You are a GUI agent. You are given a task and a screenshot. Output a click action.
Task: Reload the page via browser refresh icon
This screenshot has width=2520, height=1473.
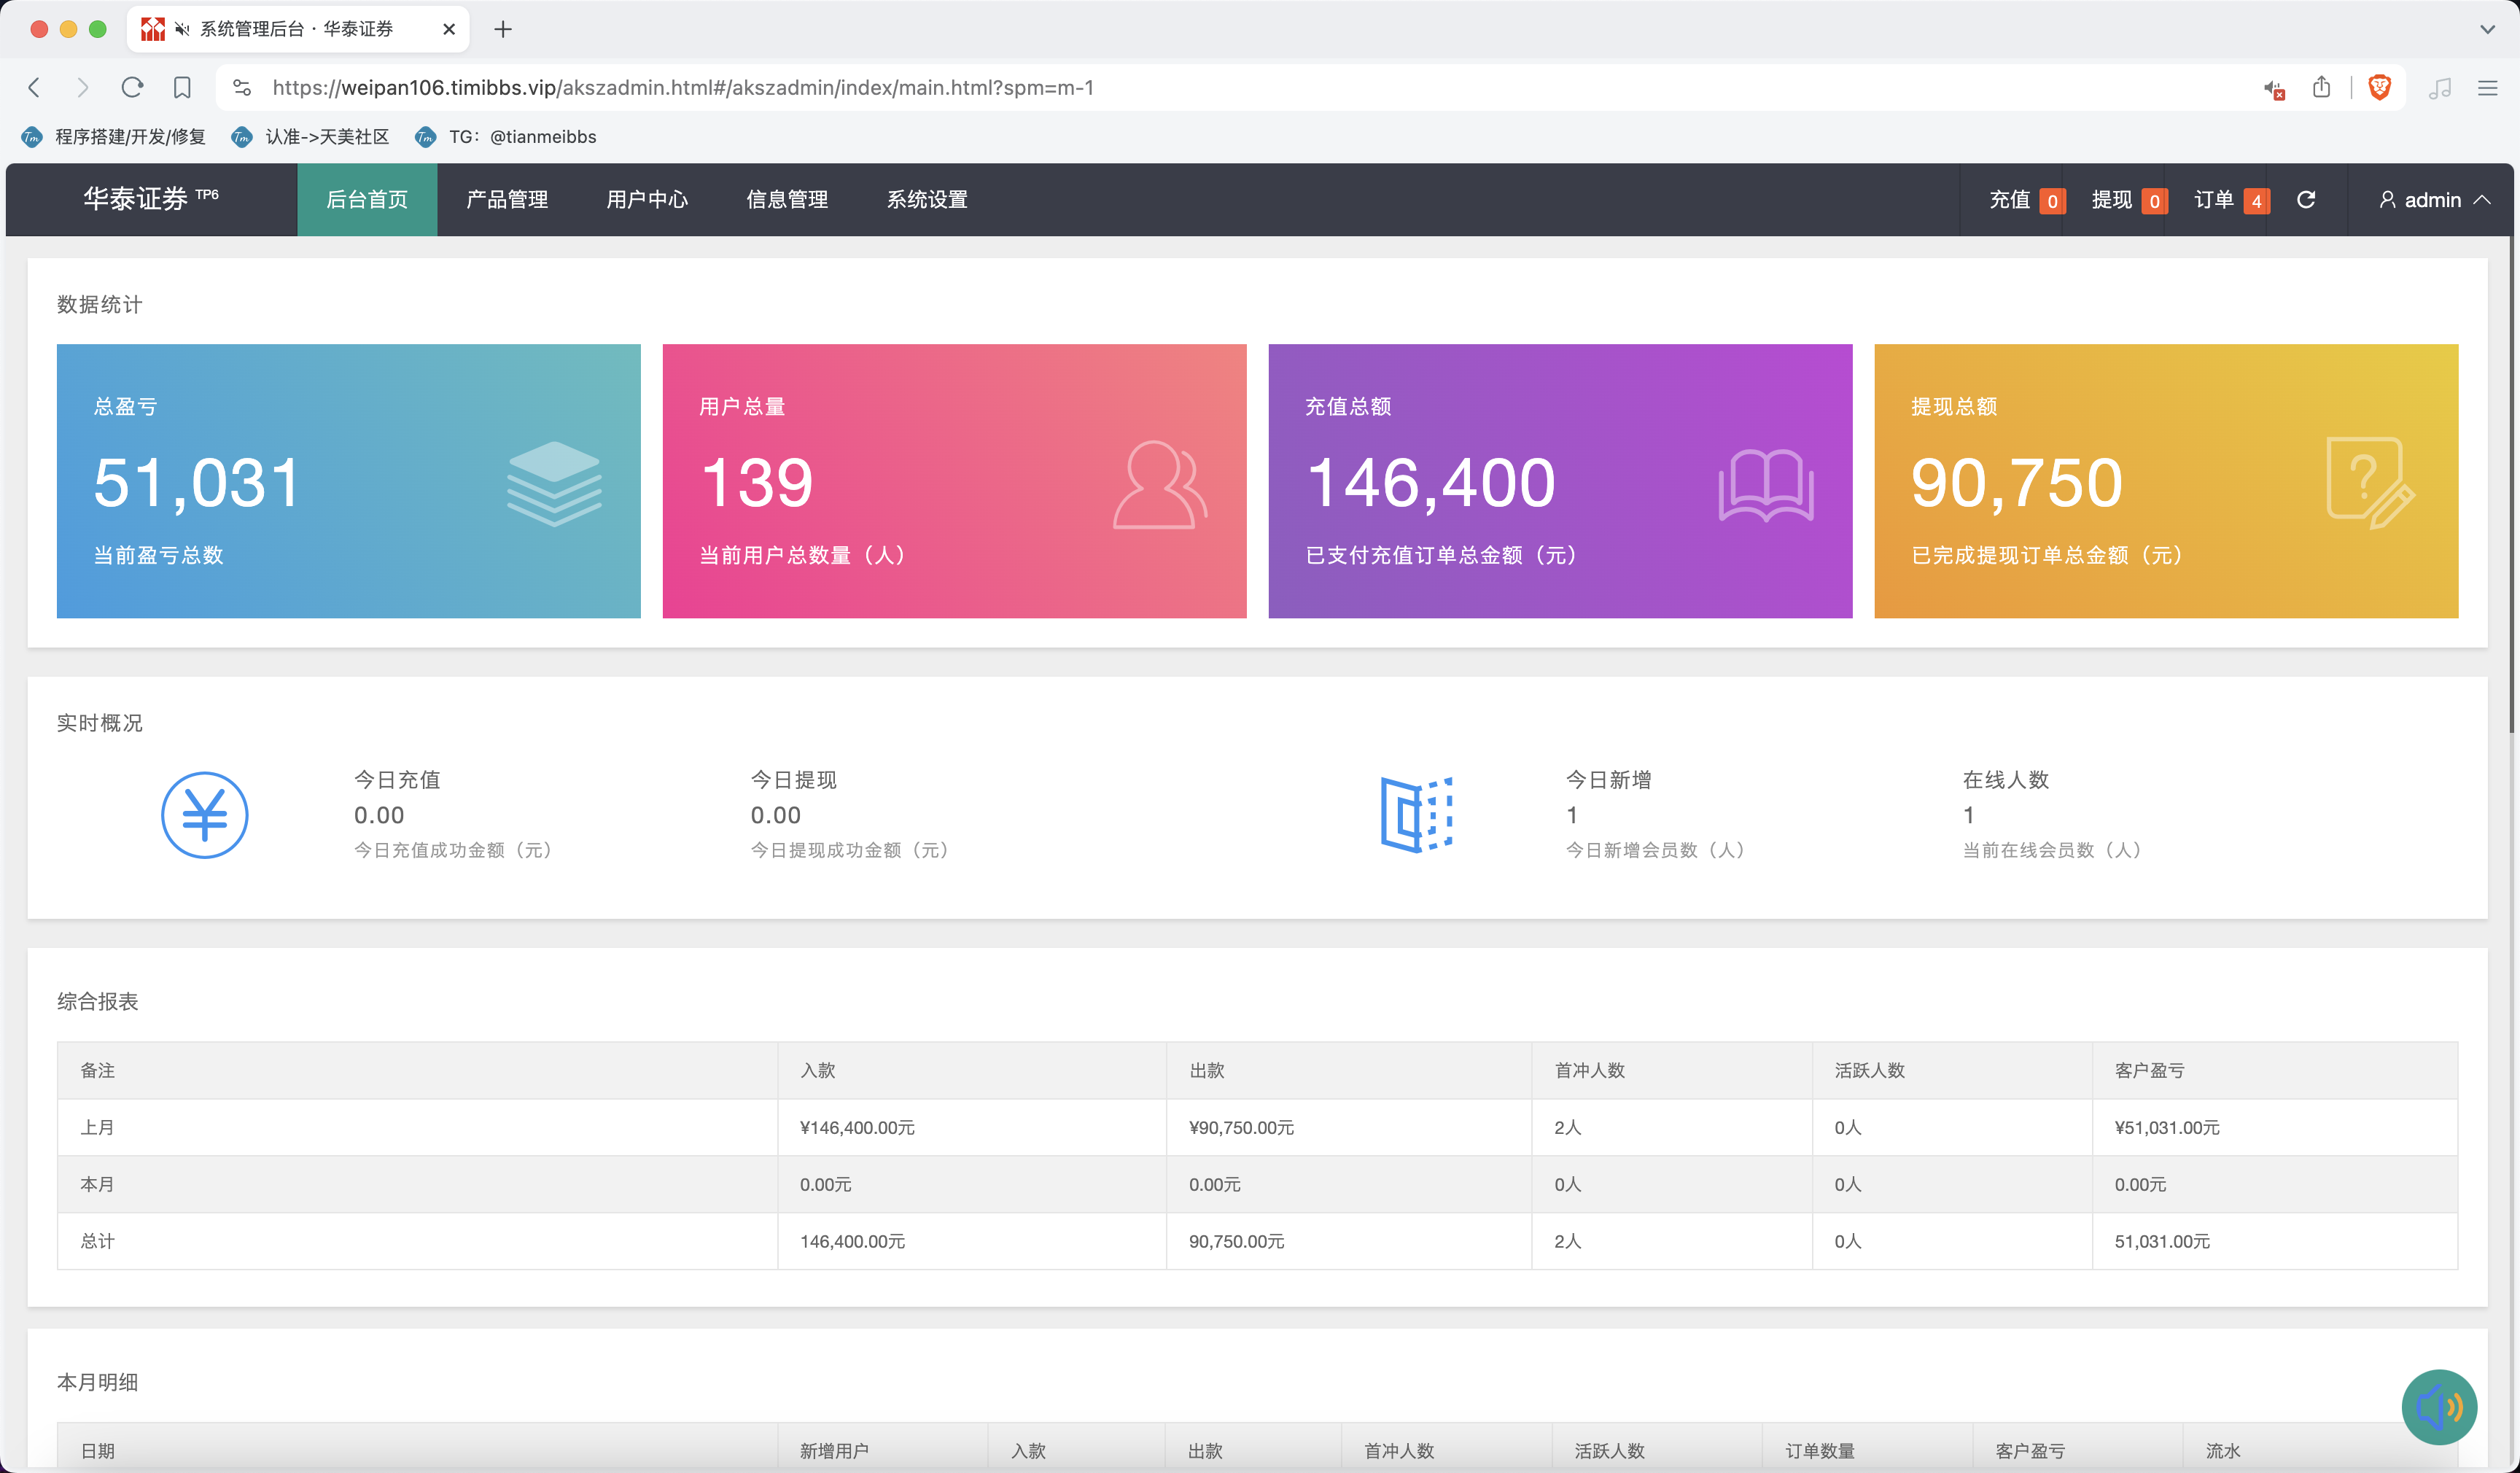(132, 88)
